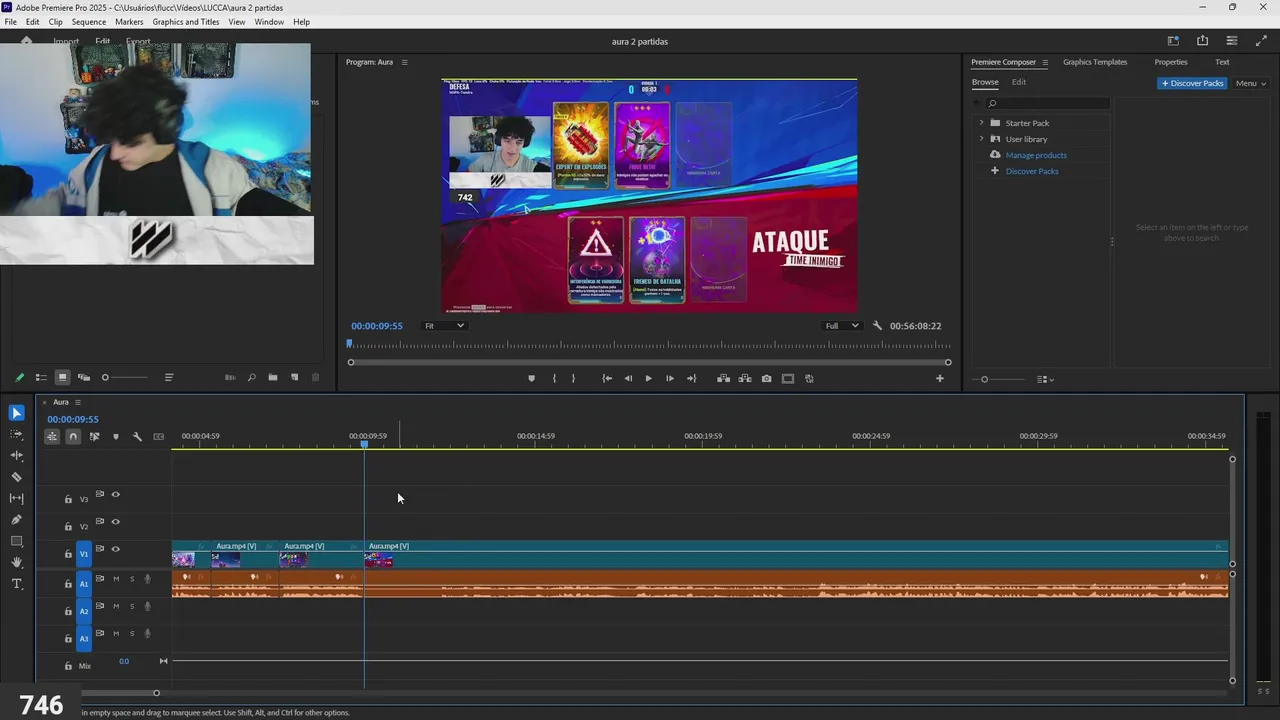The width and height of the screenshot is (1280, 720).
Task: Switch to the Properties tab
Action: pyautogui.click(x=1171, y=62)
